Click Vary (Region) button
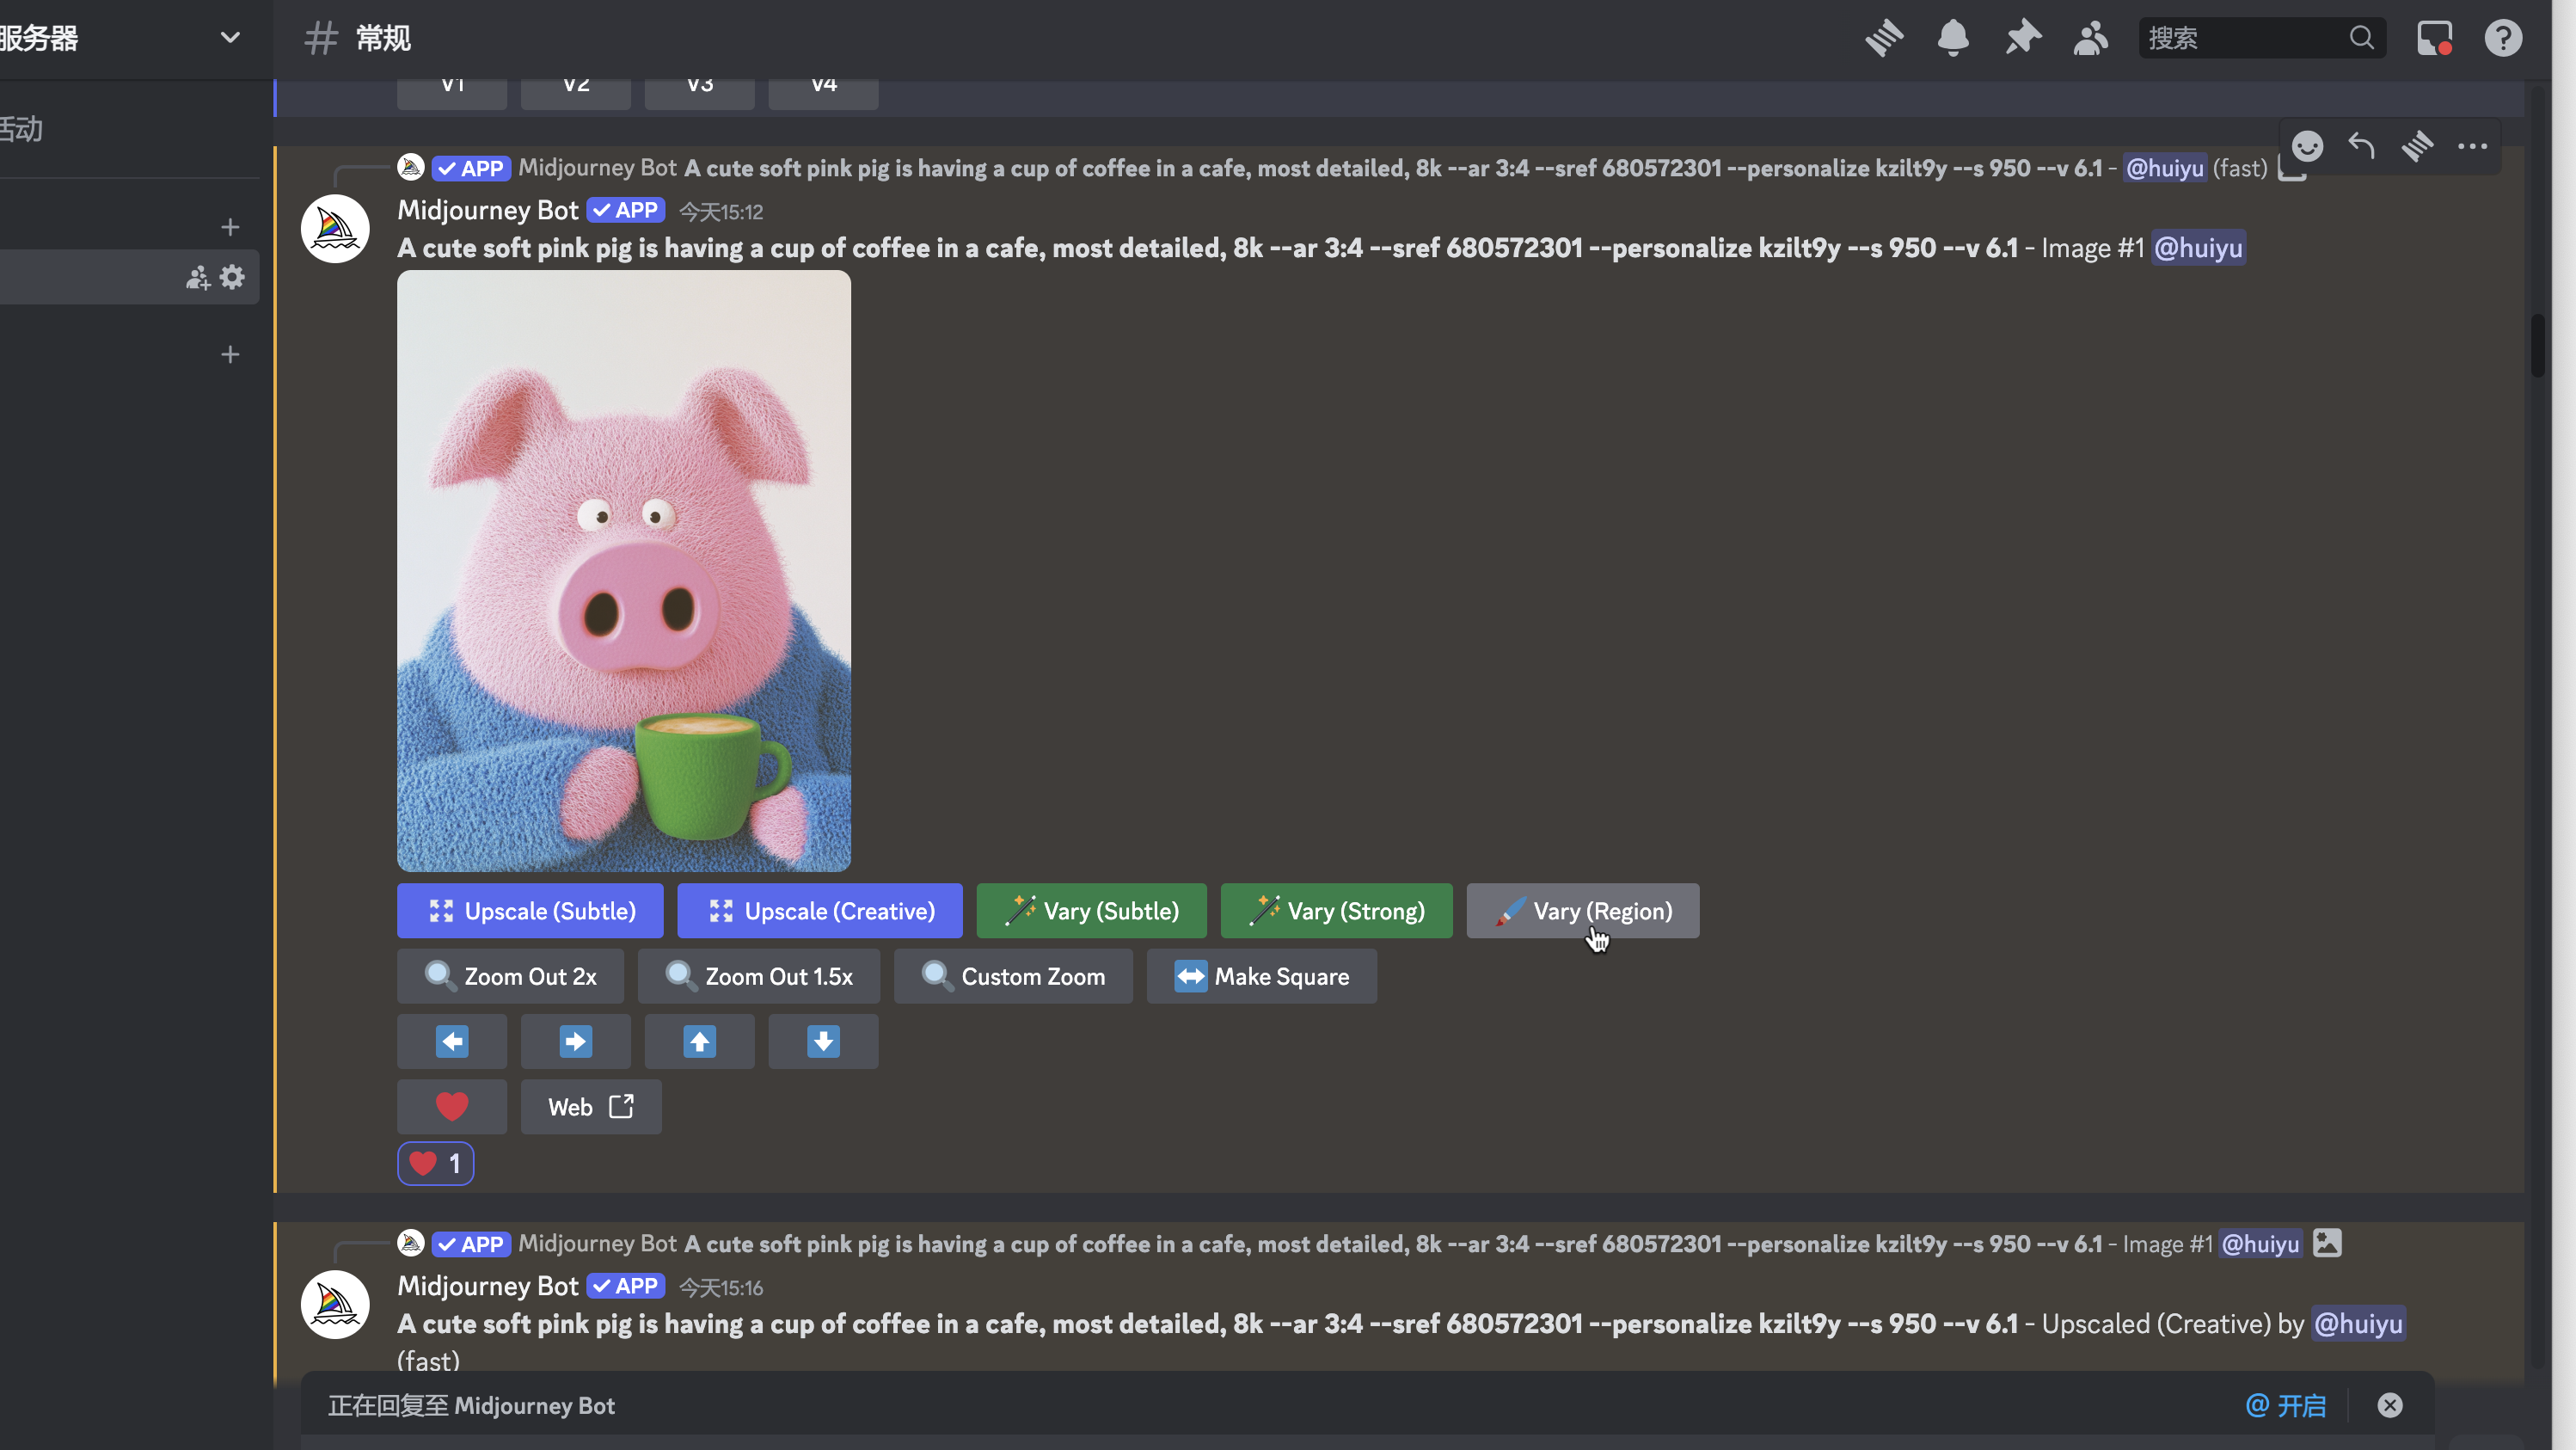Image resolution: width=2576 pixels, height=1450 pixels. 1583,911
